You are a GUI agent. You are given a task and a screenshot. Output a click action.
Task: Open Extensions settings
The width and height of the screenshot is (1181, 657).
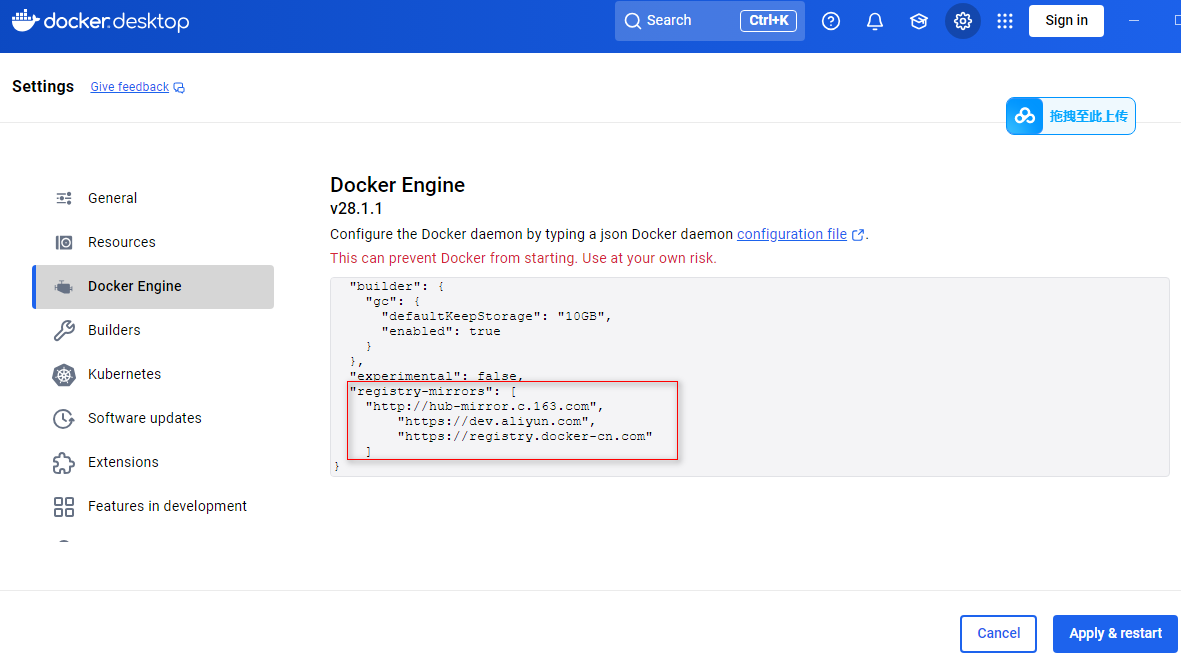[x=154, y=463]
